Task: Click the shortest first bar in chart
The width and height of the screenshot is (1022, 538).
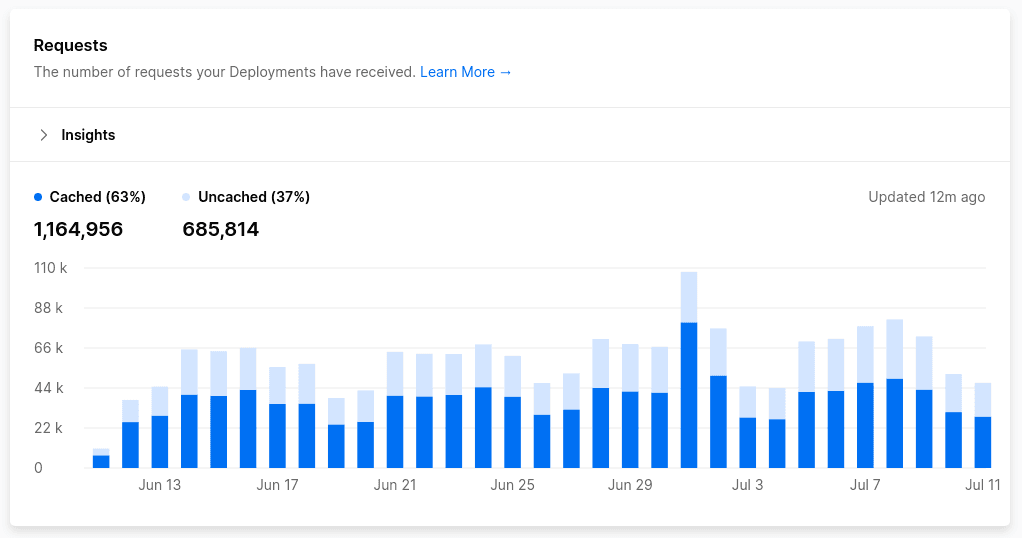Action: tap(101, 460)
